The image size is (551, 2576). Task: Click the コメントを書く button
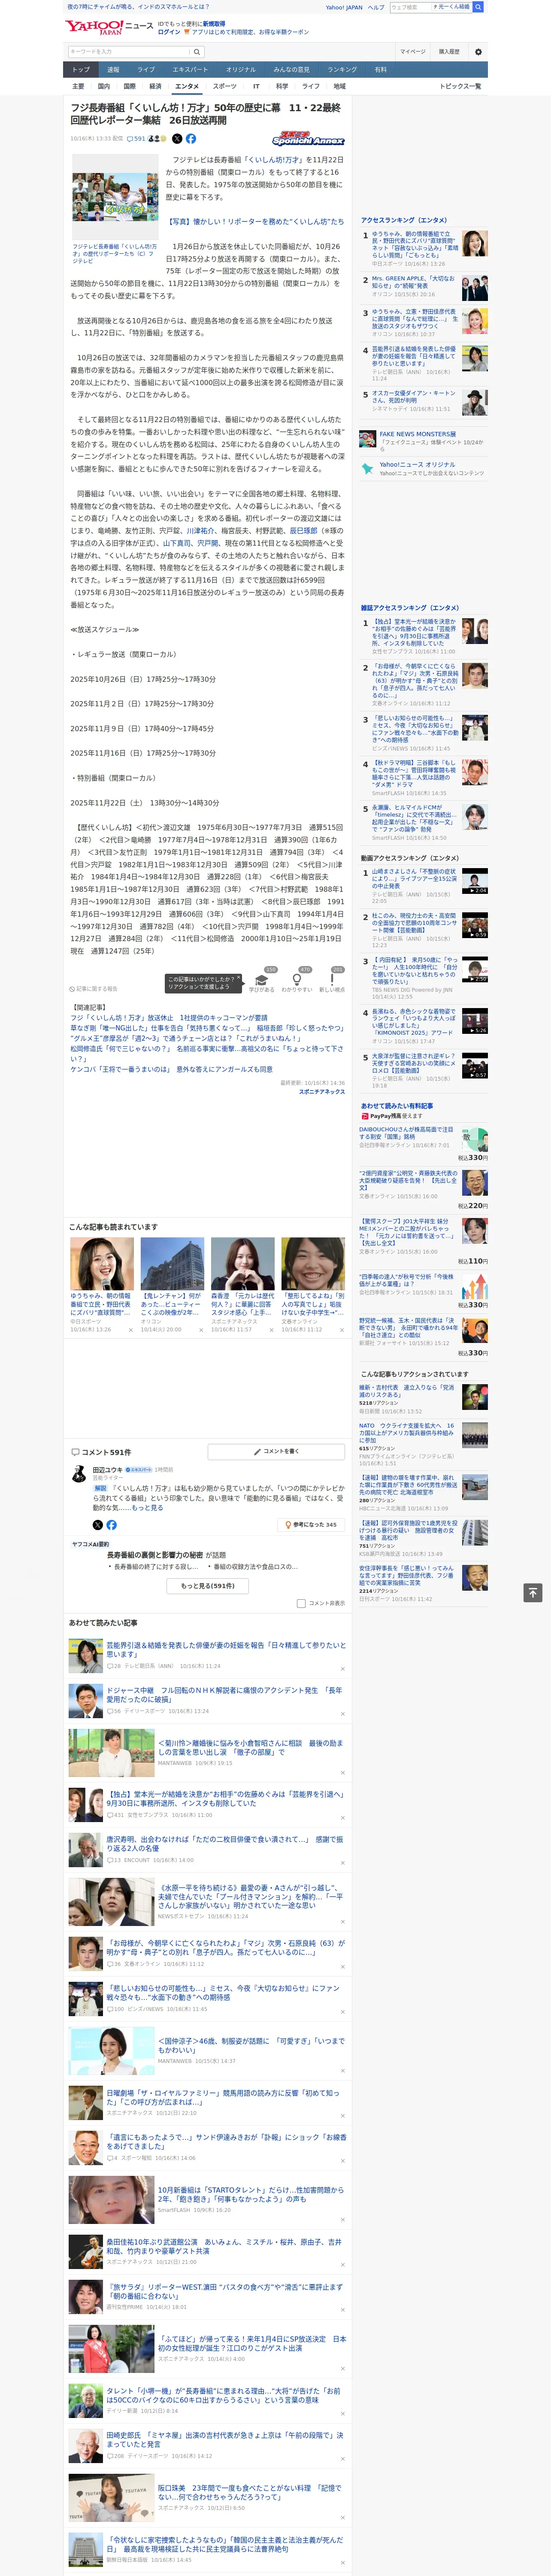tap(276, 1451)
